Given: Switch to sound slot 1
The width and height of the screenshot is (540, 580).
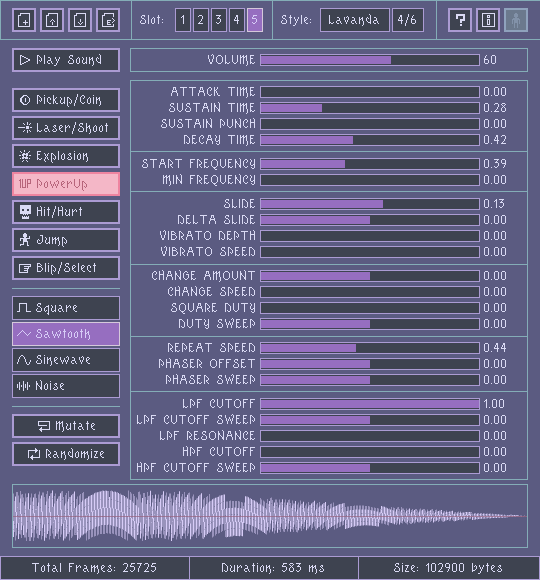Looking at the screenshot, I should coord(183,20).
